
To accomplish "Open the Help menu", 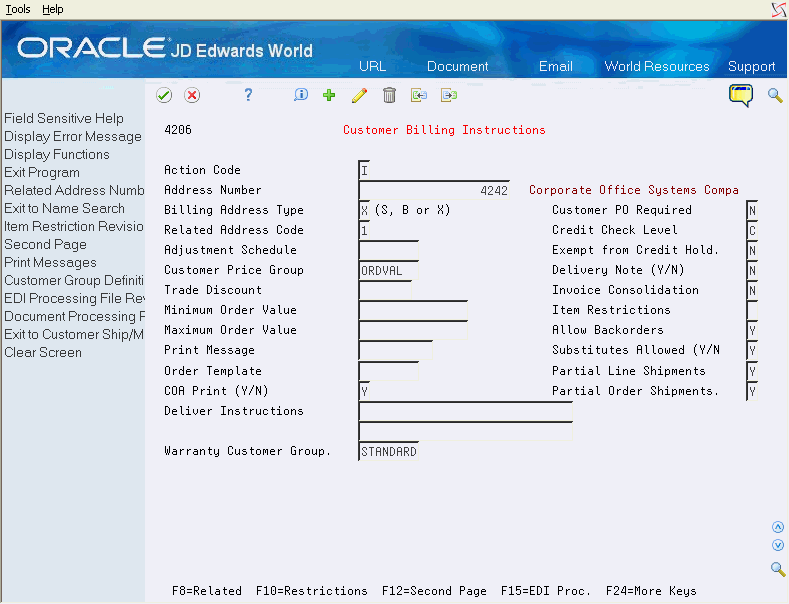I will [52, 9].
